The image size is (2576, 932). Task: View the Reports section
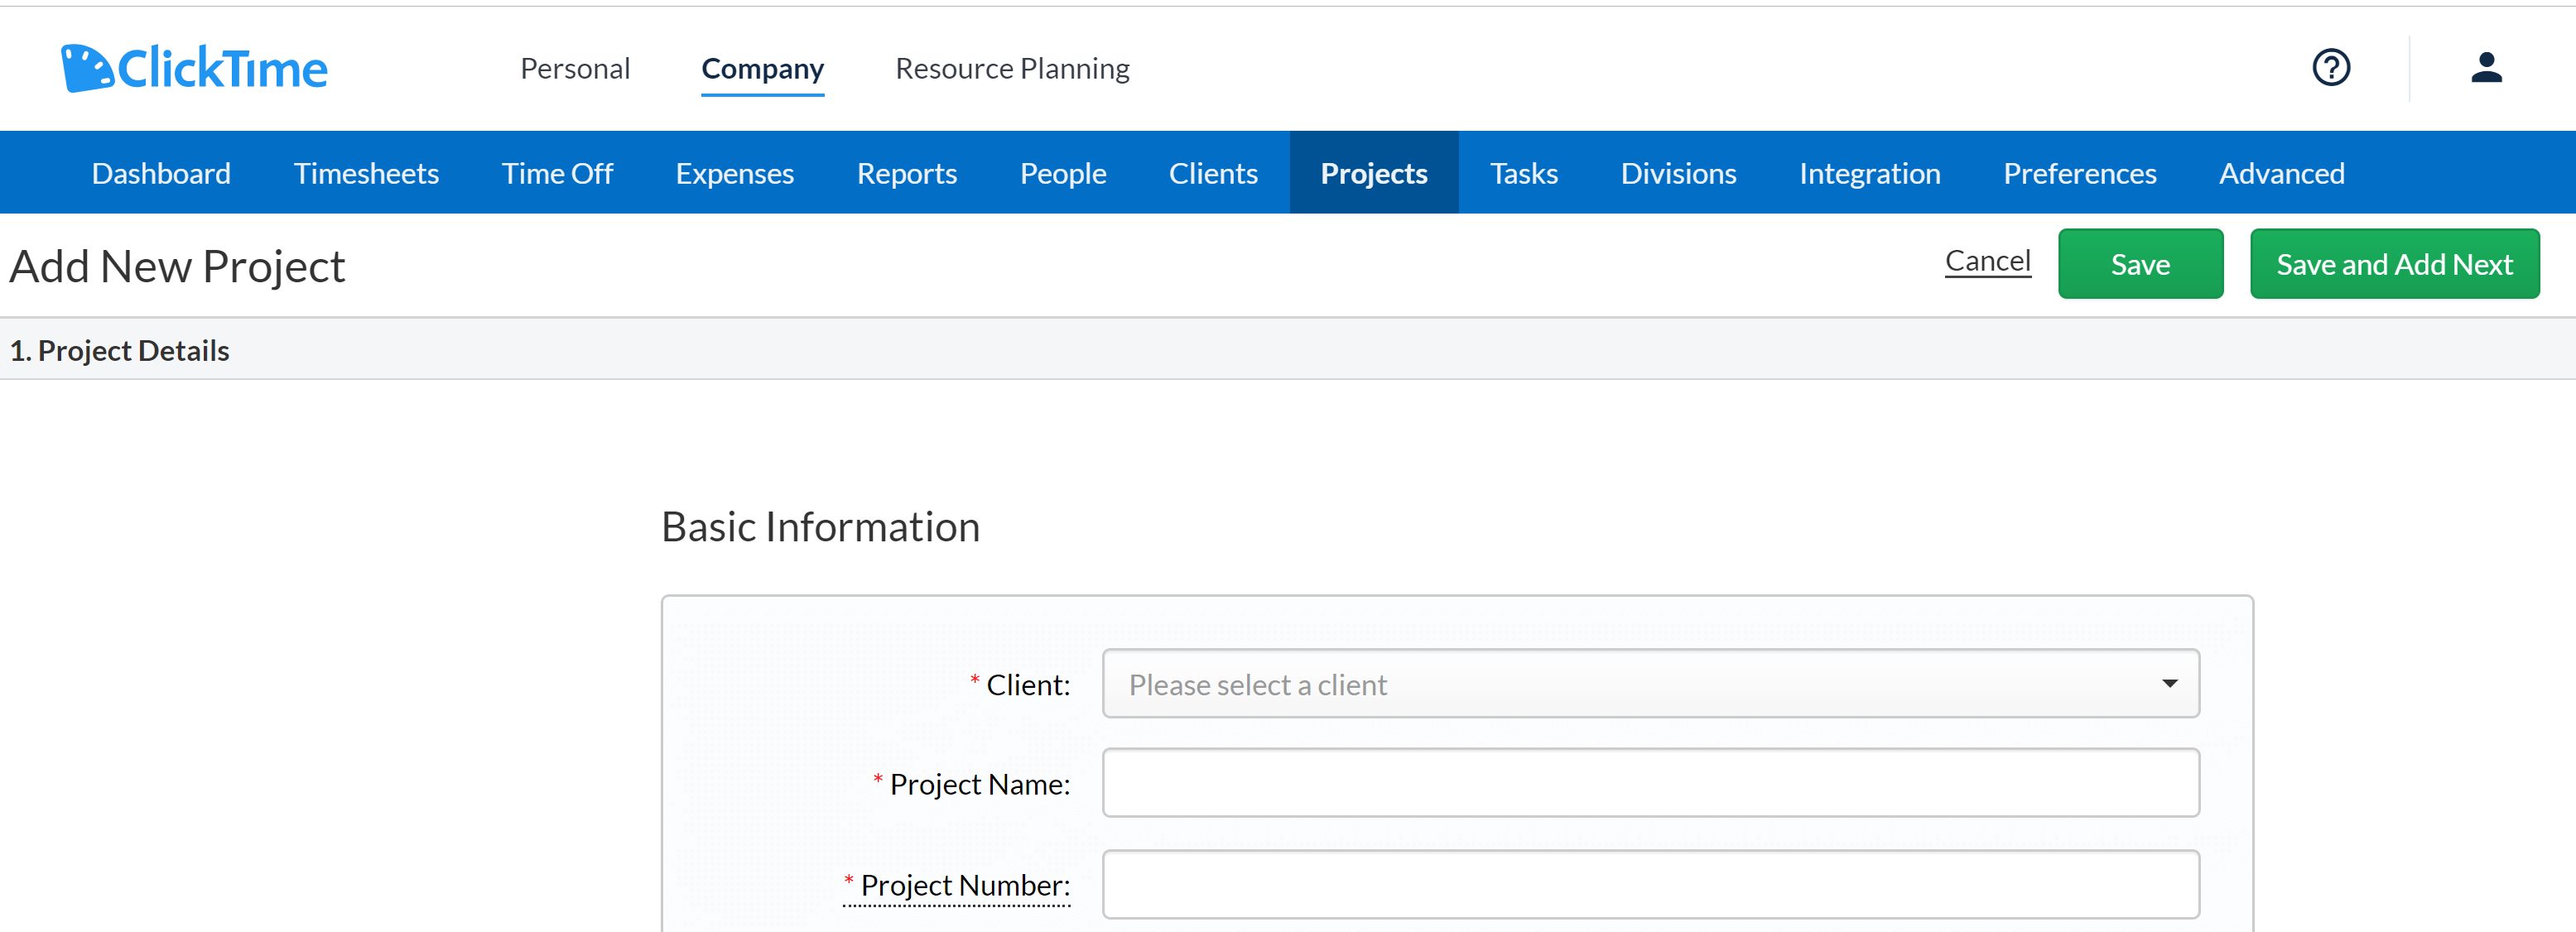click(x=907, y=172)
